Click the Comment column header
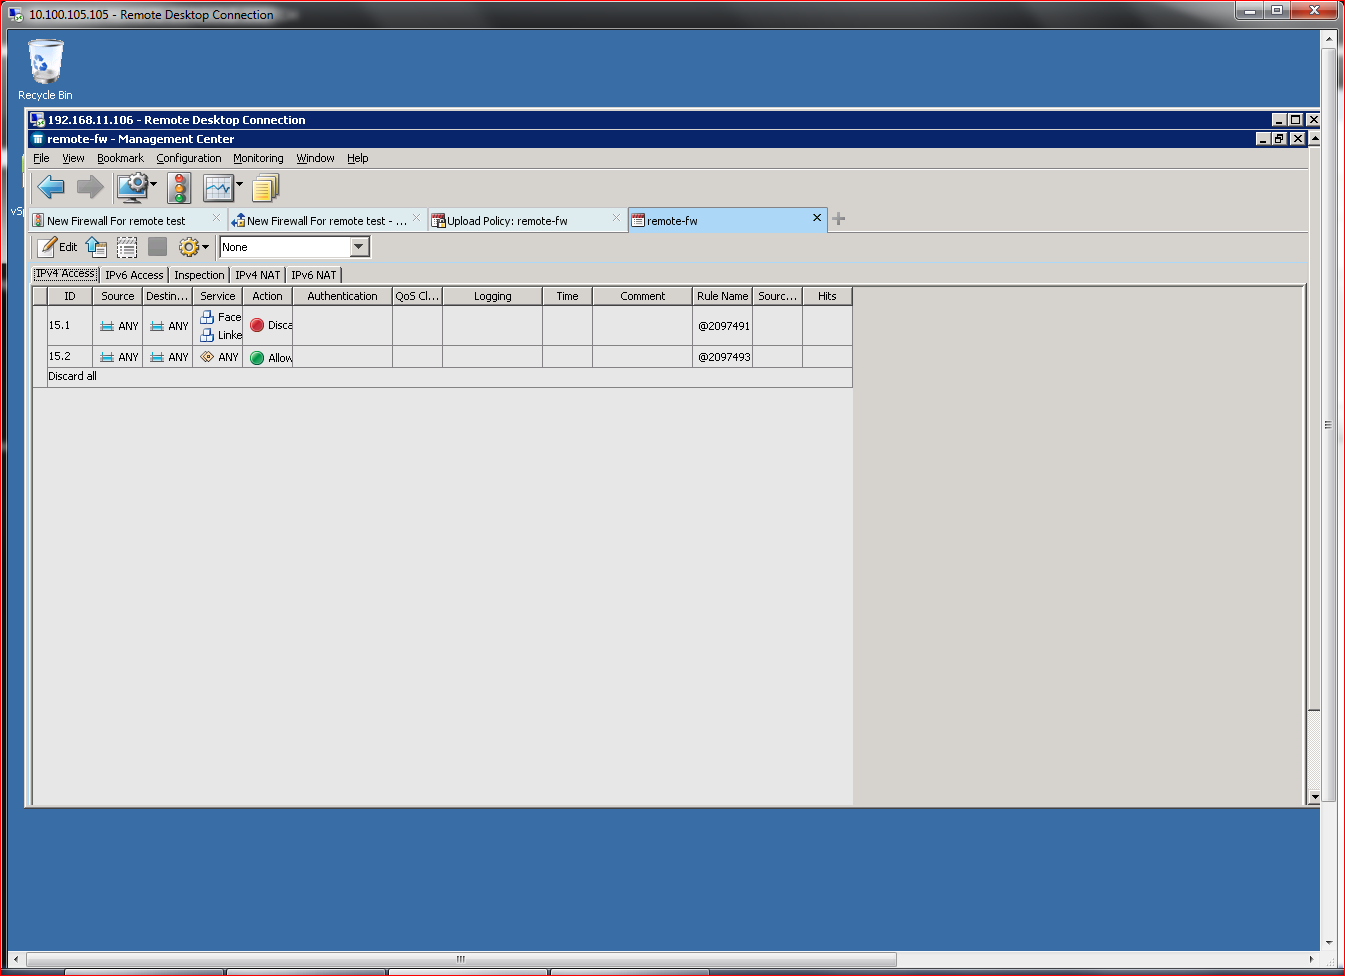This screenshot has height=976, width=1345. (642, 296)
